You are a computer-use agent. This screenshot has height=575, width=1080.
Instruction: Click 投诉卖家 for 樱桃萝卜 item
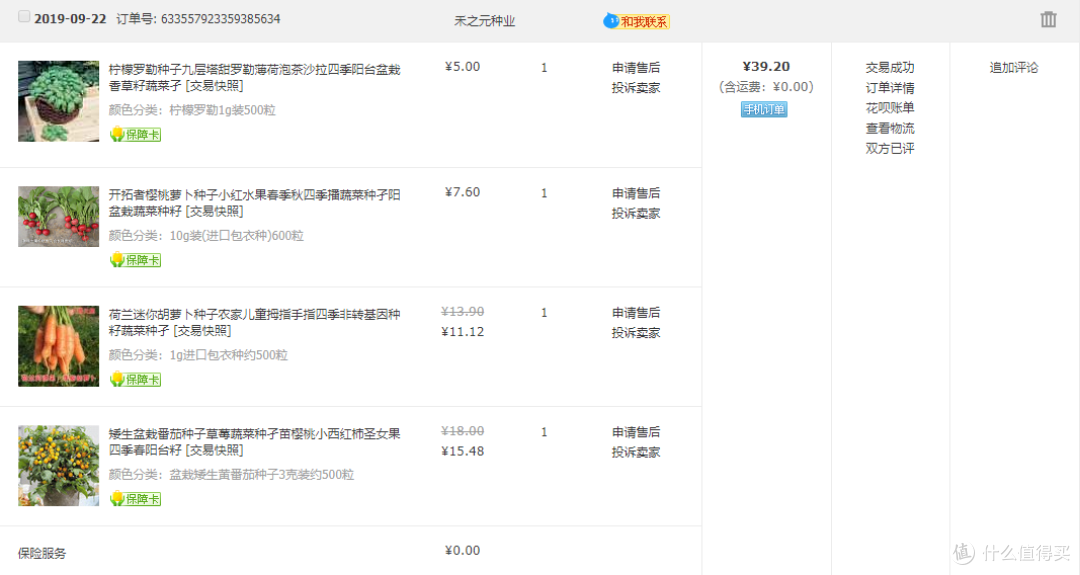click(x=636, y=213)
